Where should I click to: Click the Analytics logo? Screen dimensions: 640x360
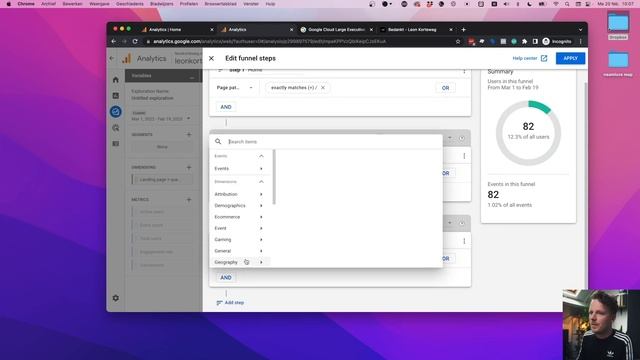coord(144,59)
